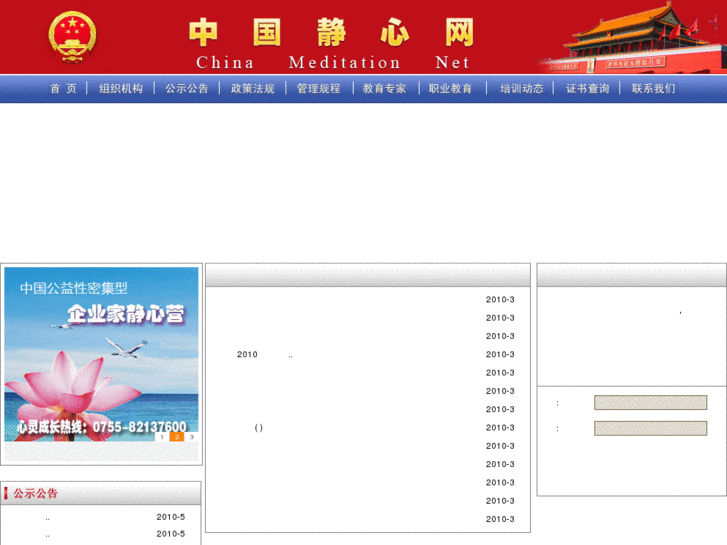Screen dimensions: 727x545
Task: Click the lotus banner 企业家静心营 image
Action: pyautogui.click(x=101, y=354)
